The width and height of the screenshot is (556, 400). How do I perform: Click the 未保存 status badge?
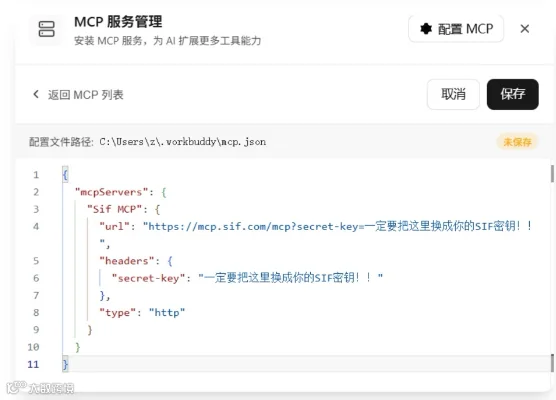(x=517, y=142)
